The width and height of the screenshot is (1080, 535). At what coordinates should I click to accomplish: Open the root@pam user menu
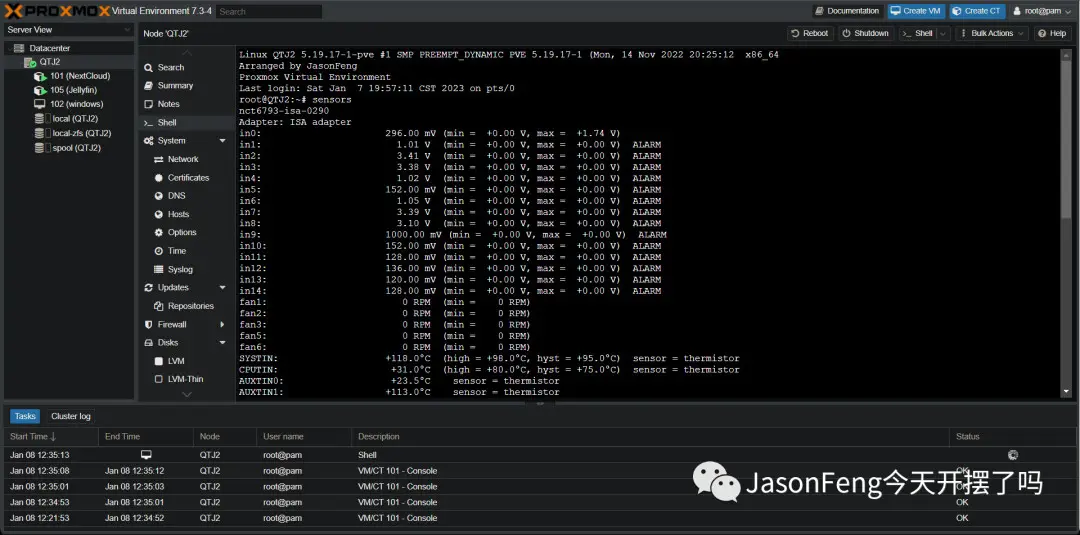pyautogui.click(x=1041, y=11)
